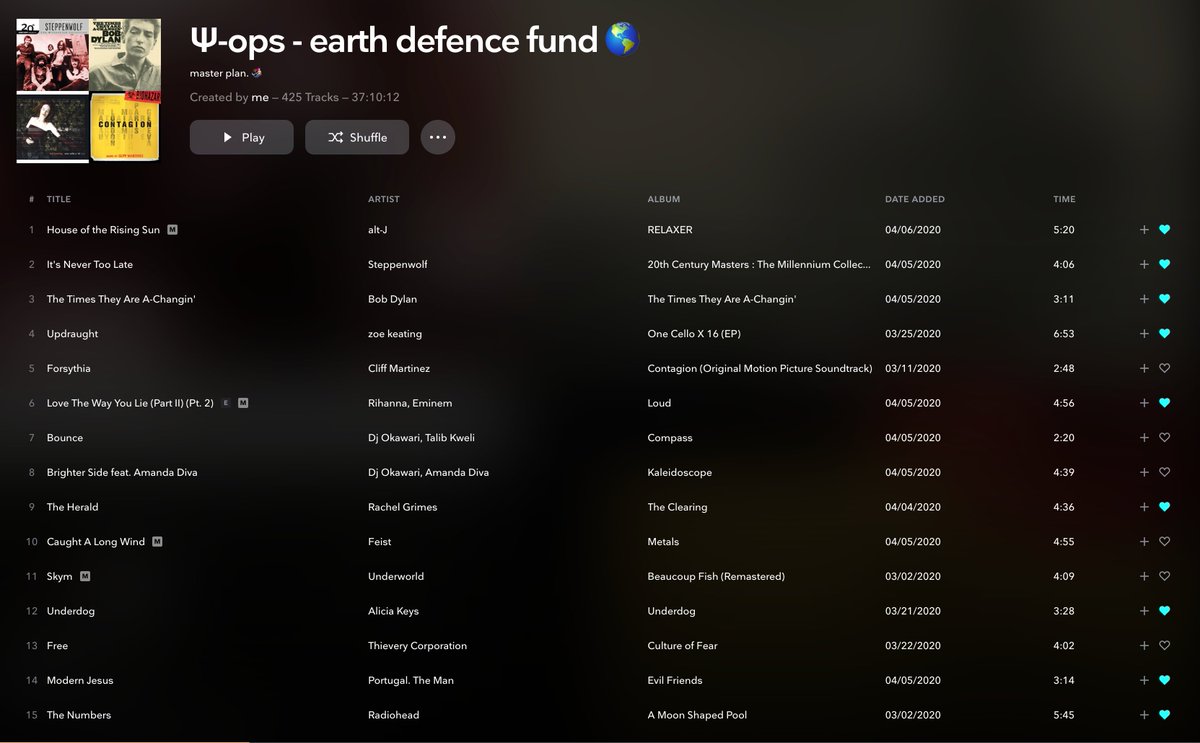This screenshot has width=1200, height=743.
Task: Open artist Talib Kweli in Bounce row
Action: [x=448, y=438]
